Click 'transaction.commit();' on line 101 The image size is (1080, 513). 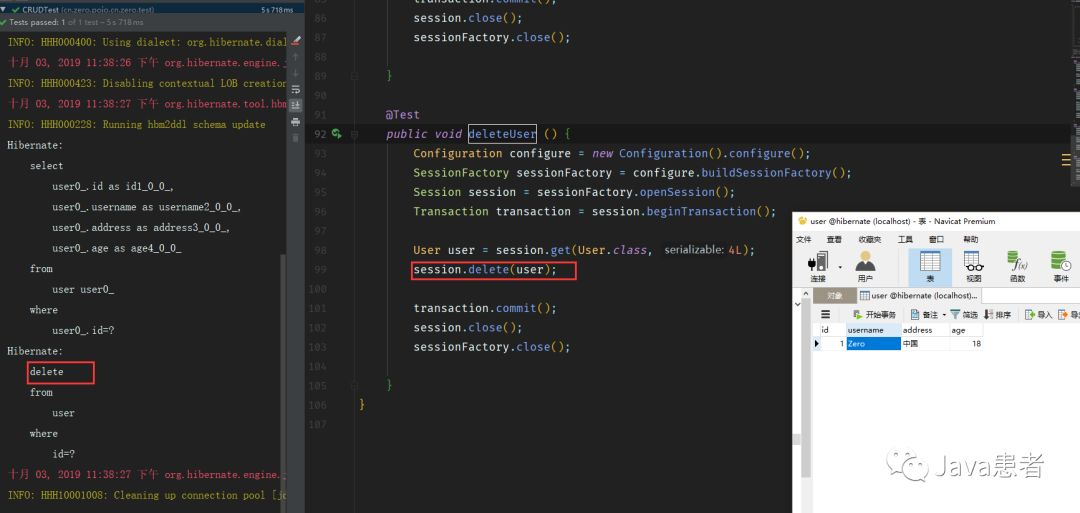(484, 308)
